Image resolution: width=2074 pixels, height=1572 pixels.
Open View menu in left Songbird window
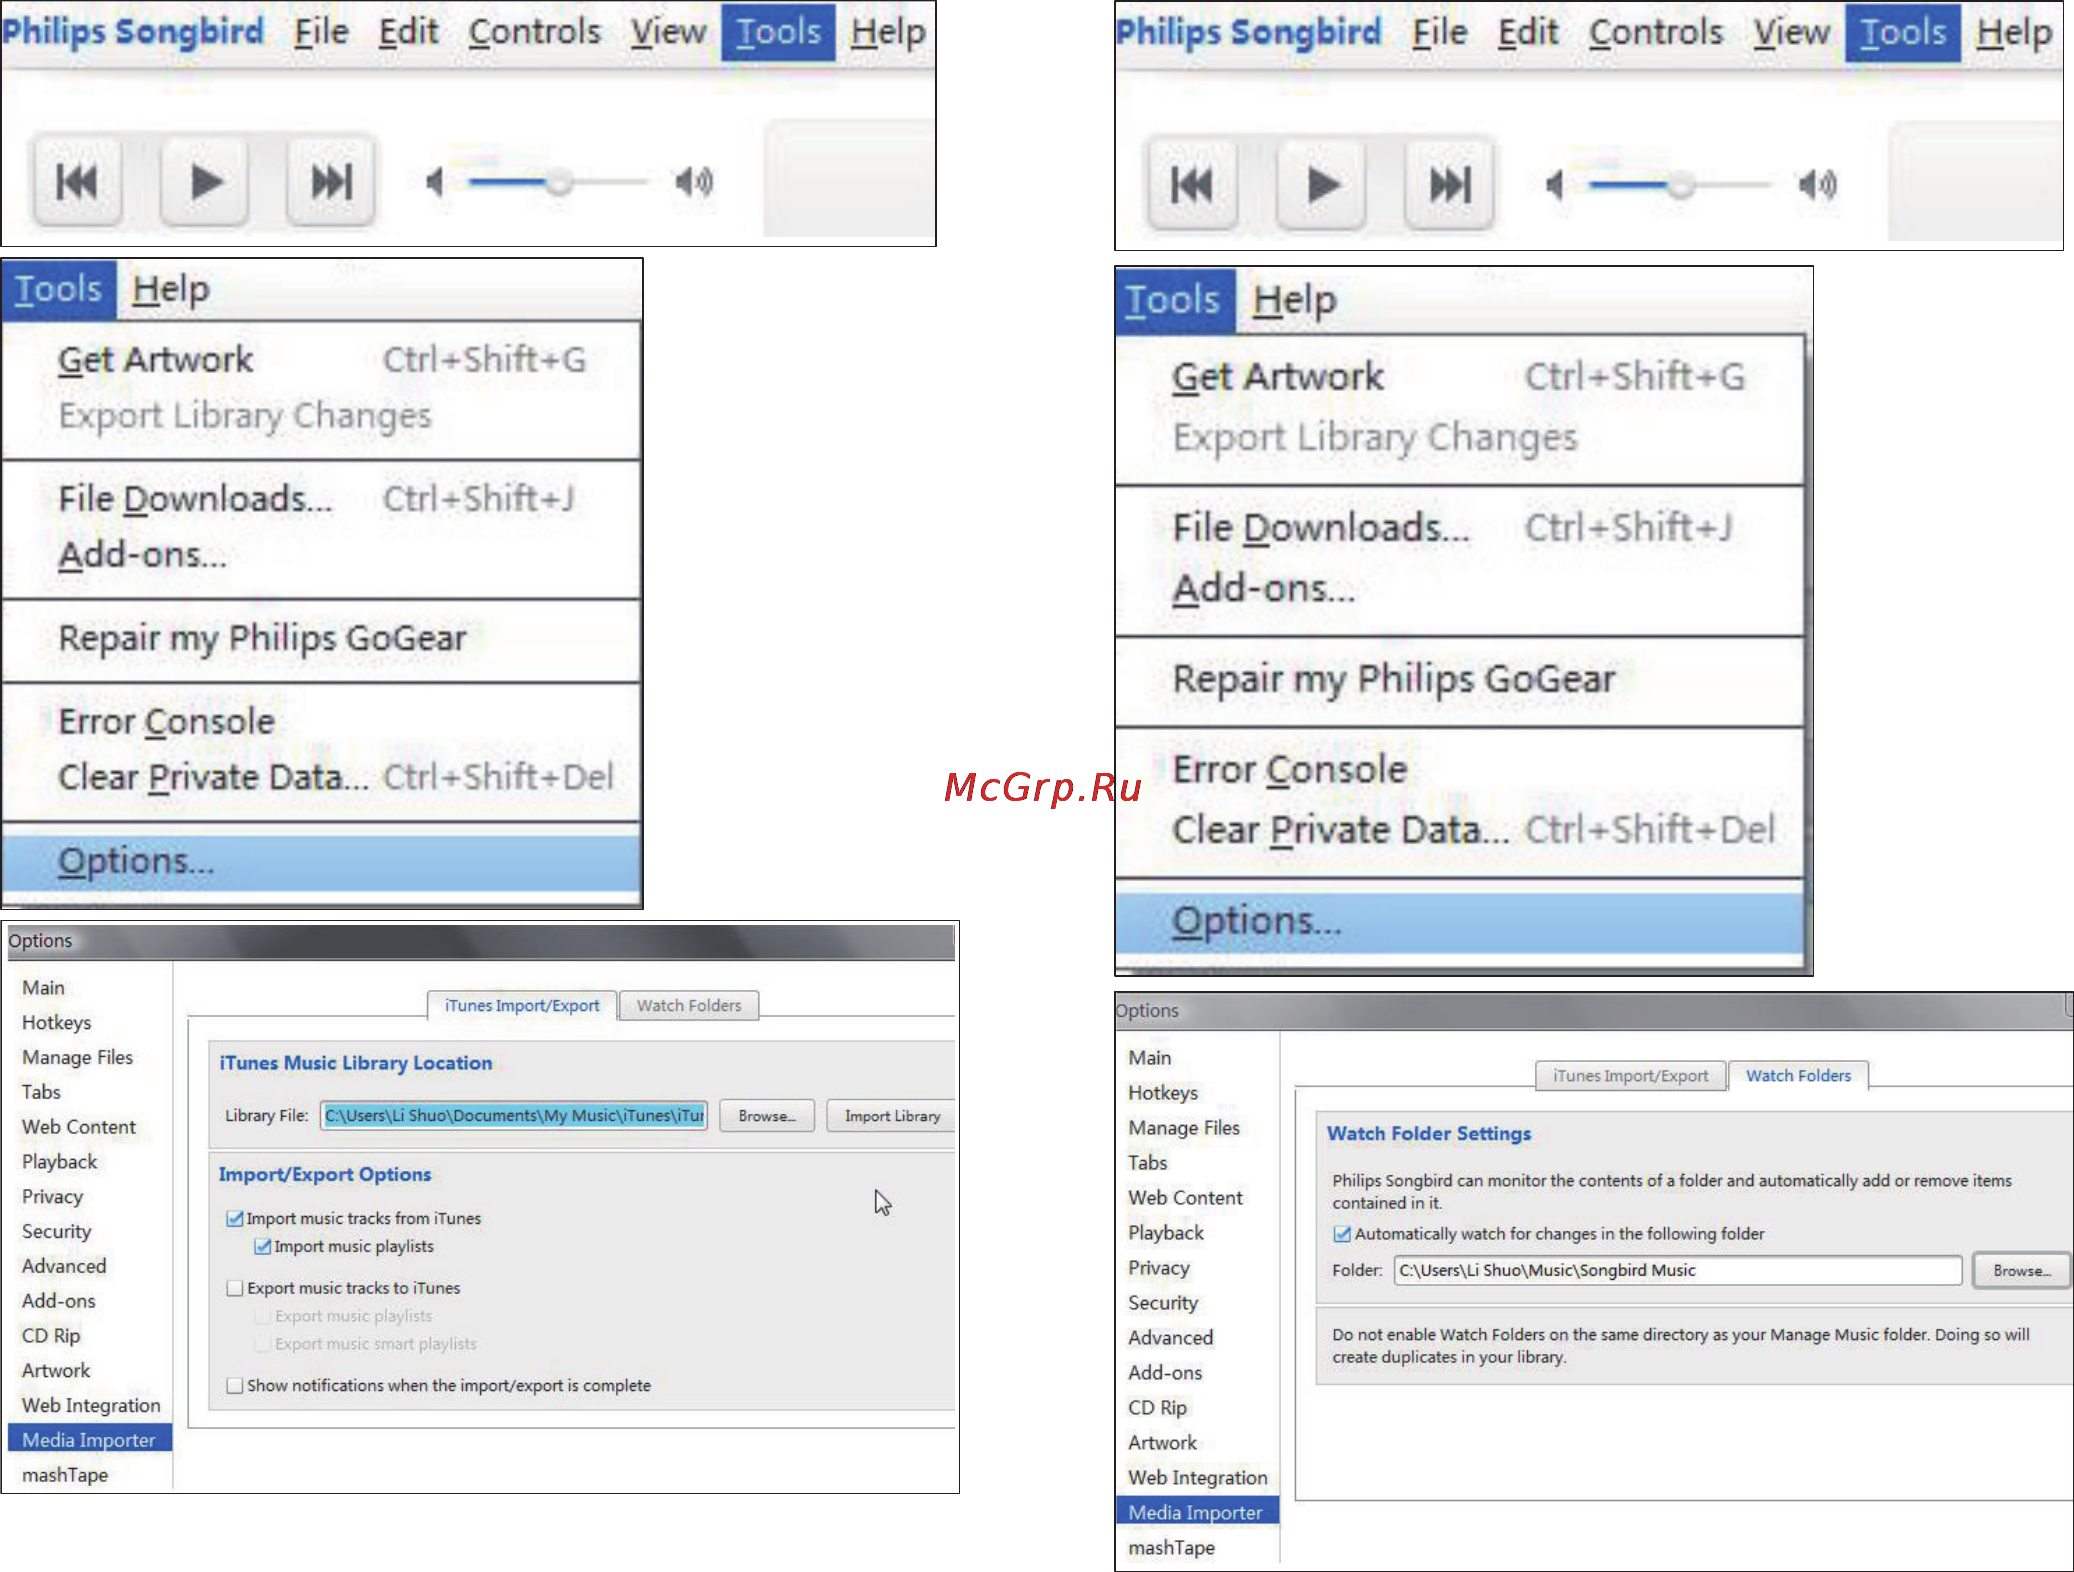point(667,32)
